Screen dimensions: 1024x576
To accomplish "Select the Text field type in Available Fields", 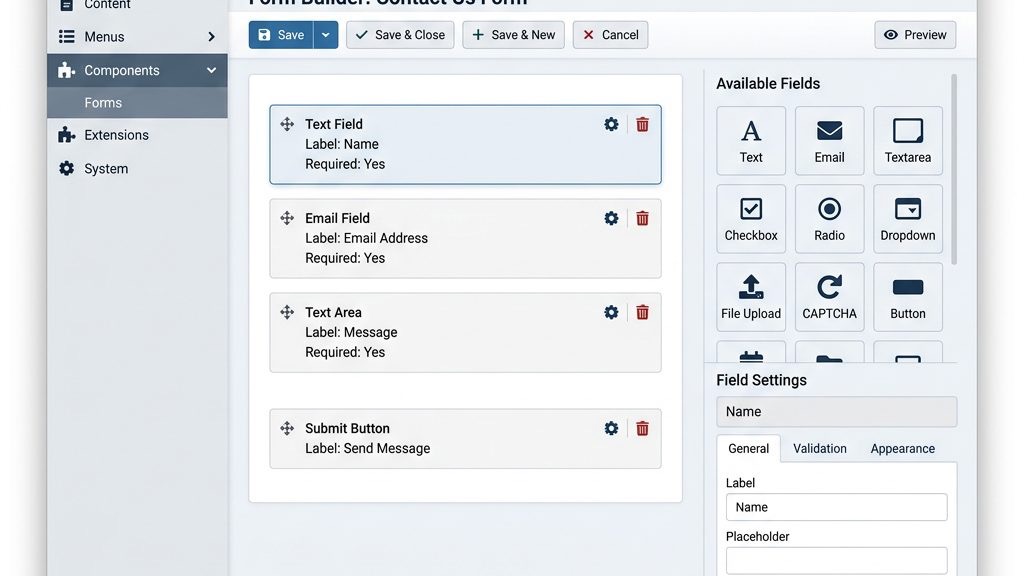I will click(x=751, y=140).
